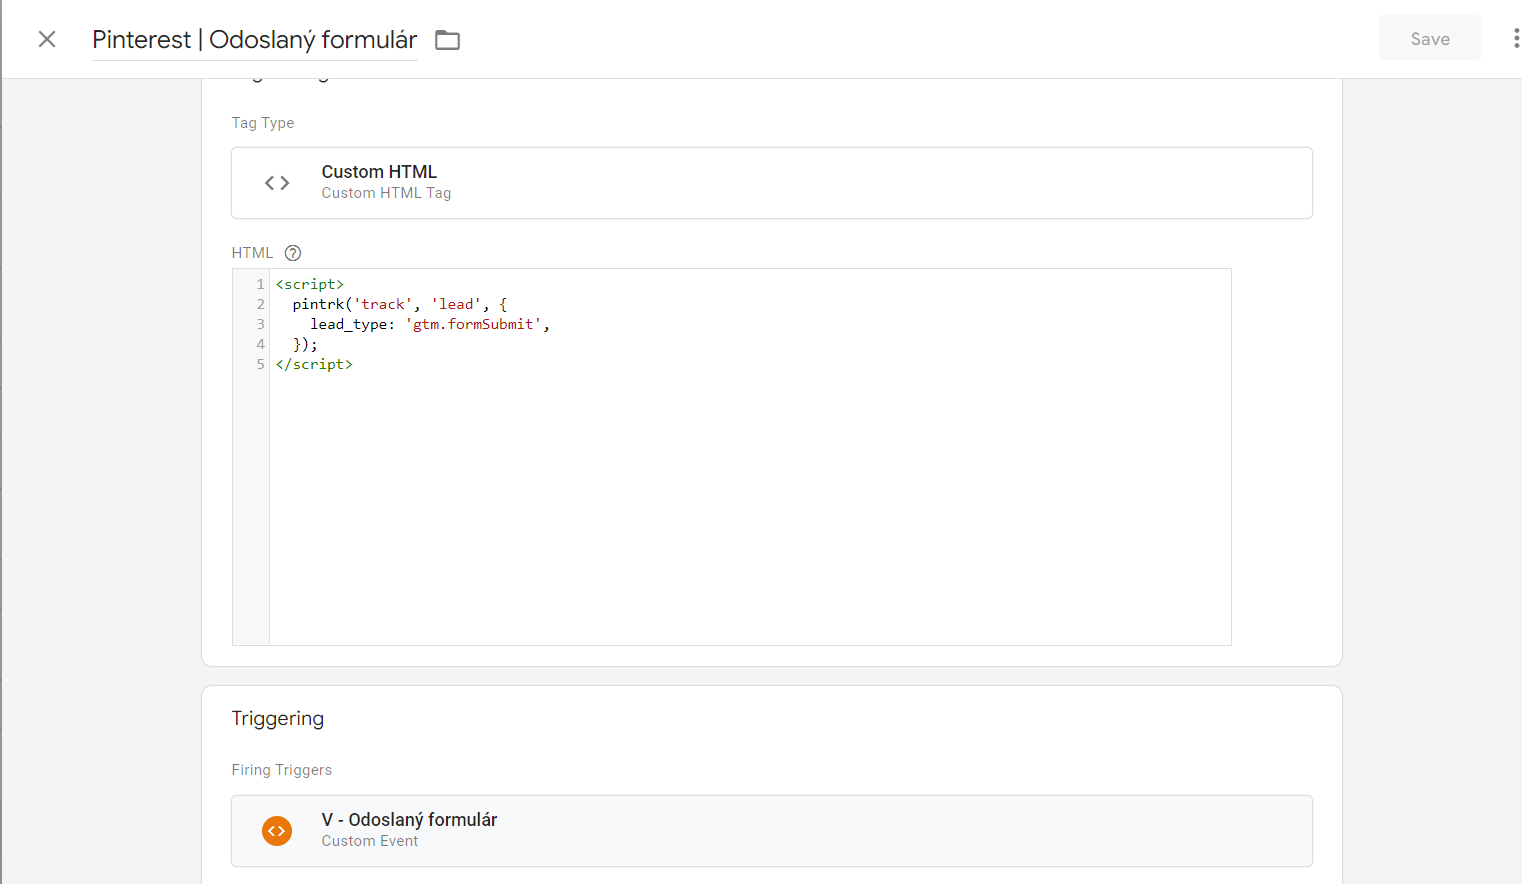The width and height of the screenshot is (1522, 884).
Task: Place cursor on the closing script tag
Action: pyautogui.click(x=314, y=365)
